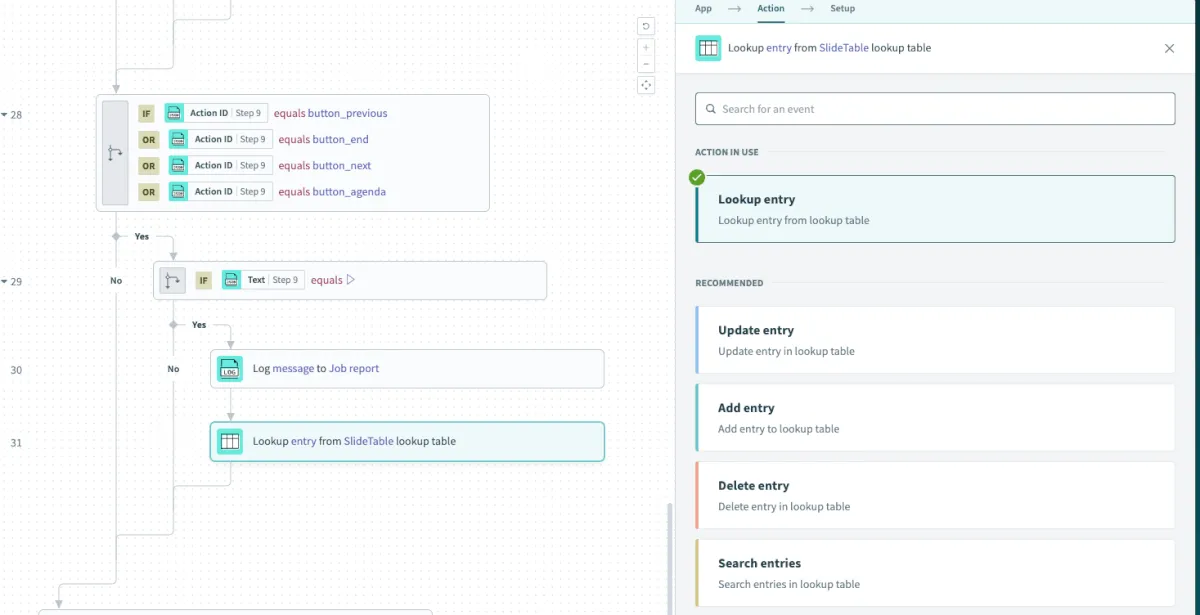This screenshot has width=1200, height=615.
Task: Click the table icon in step 31
Action: (230, 441)
